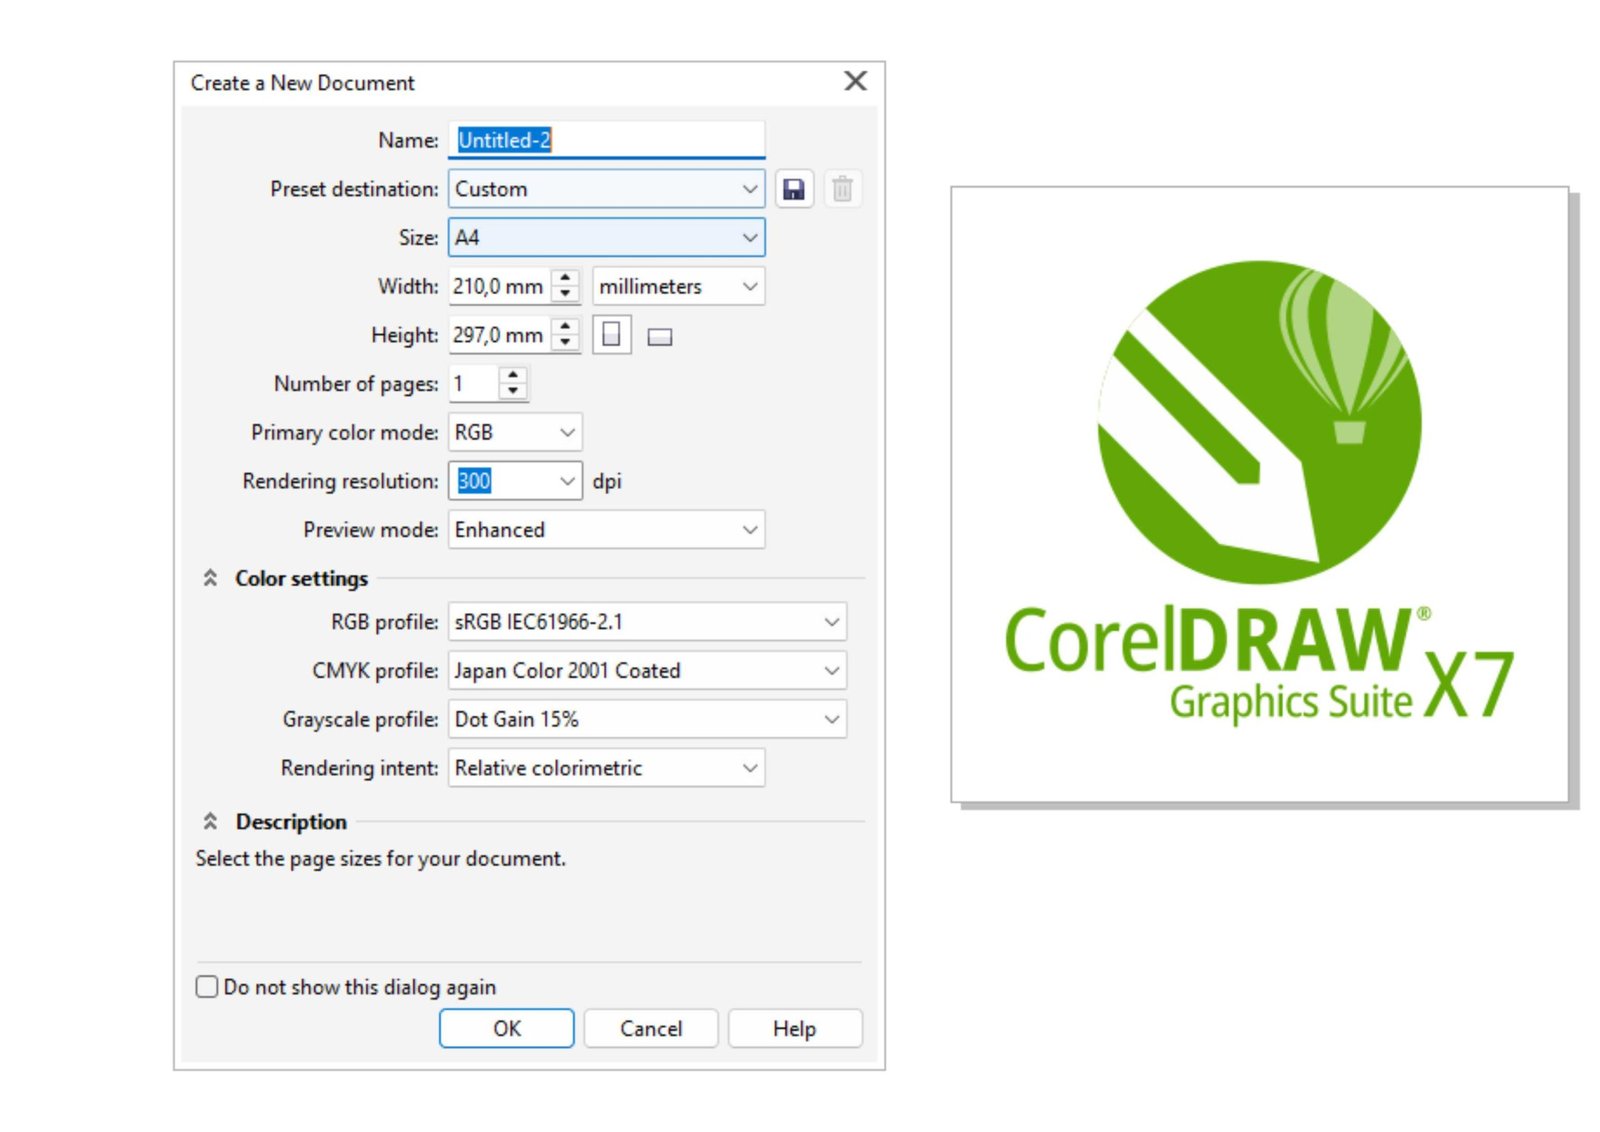Screen dimensions: 1600x1132
Task: Delete the preset via trash icon
Action: tap(841, 189)
